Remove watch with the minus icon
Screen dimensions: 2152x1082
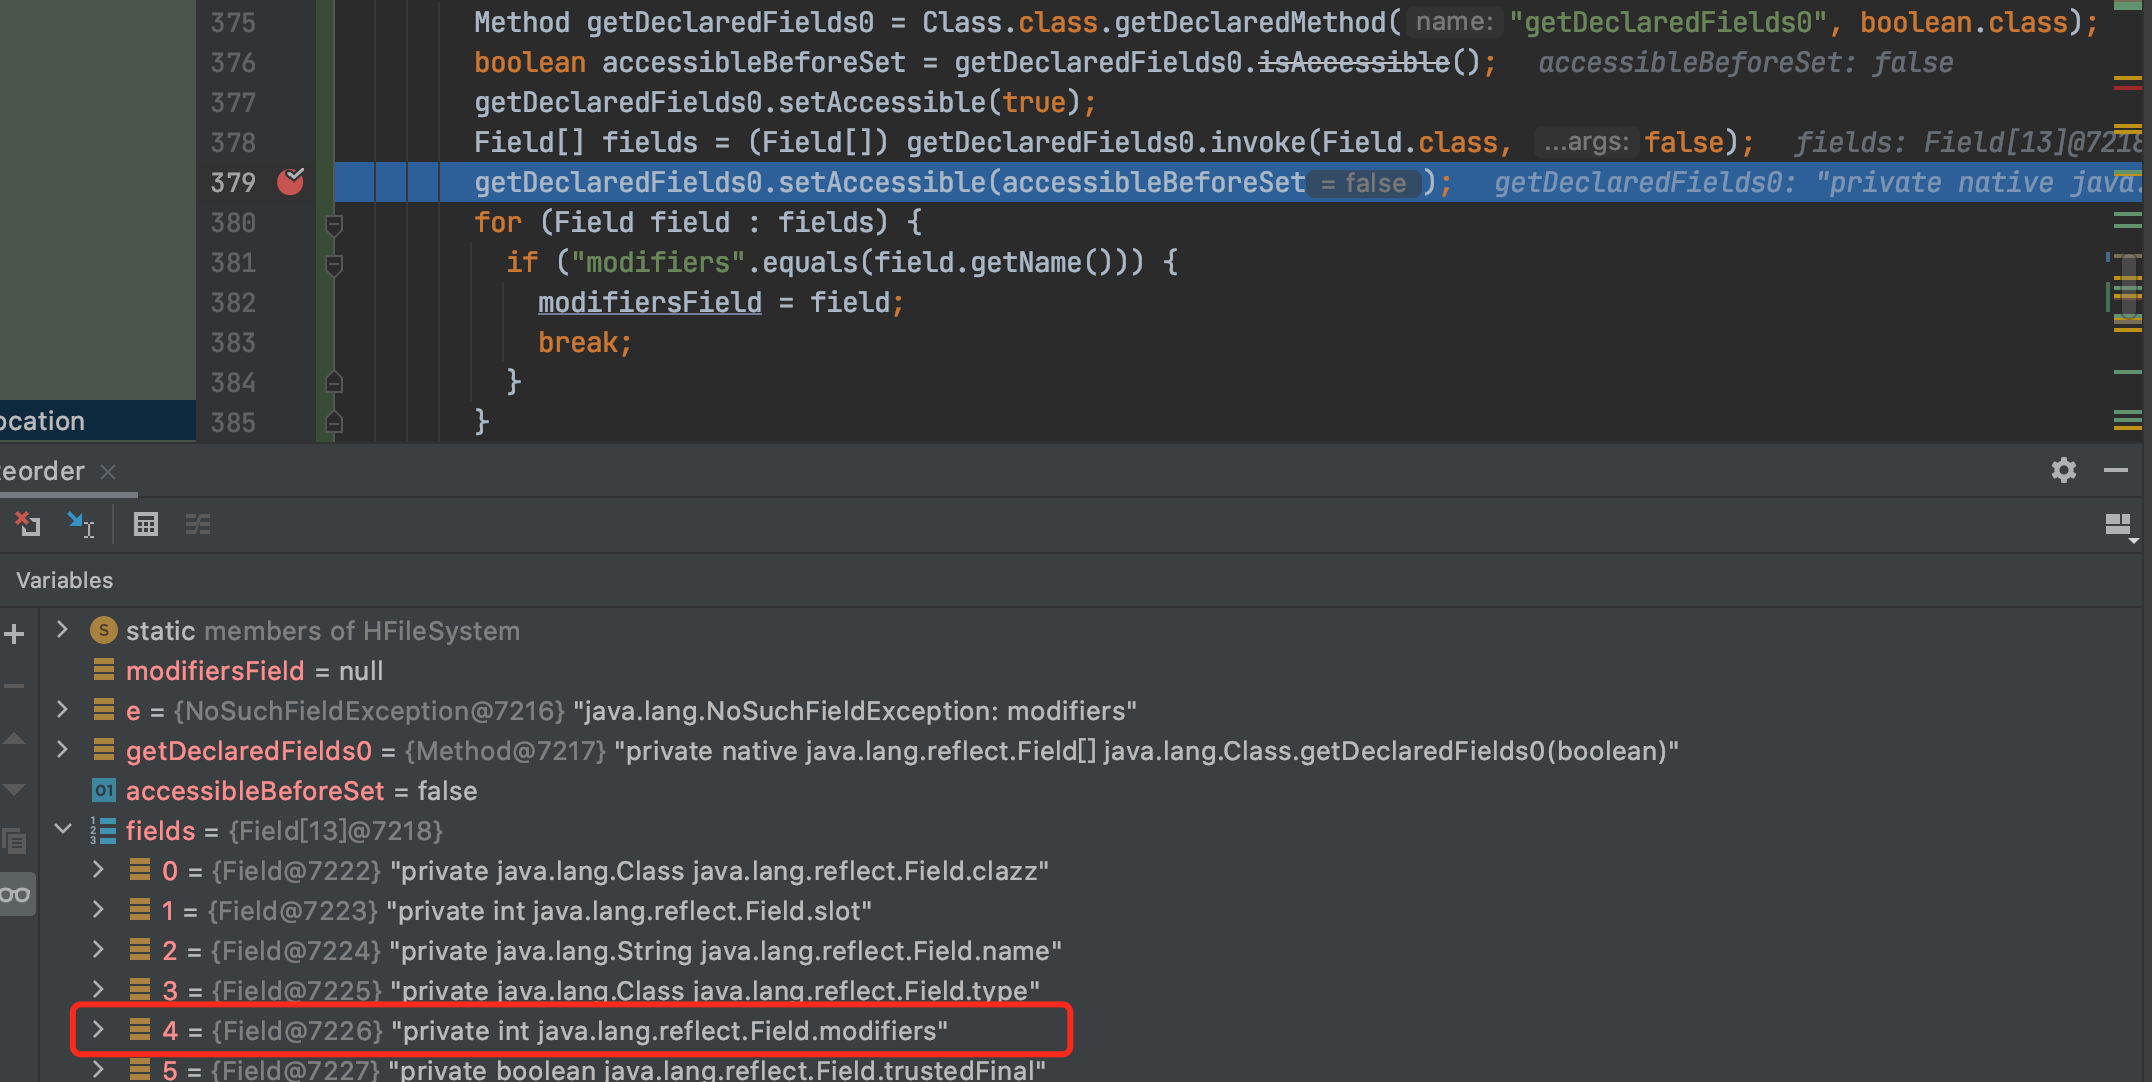(x=15, y=686)
